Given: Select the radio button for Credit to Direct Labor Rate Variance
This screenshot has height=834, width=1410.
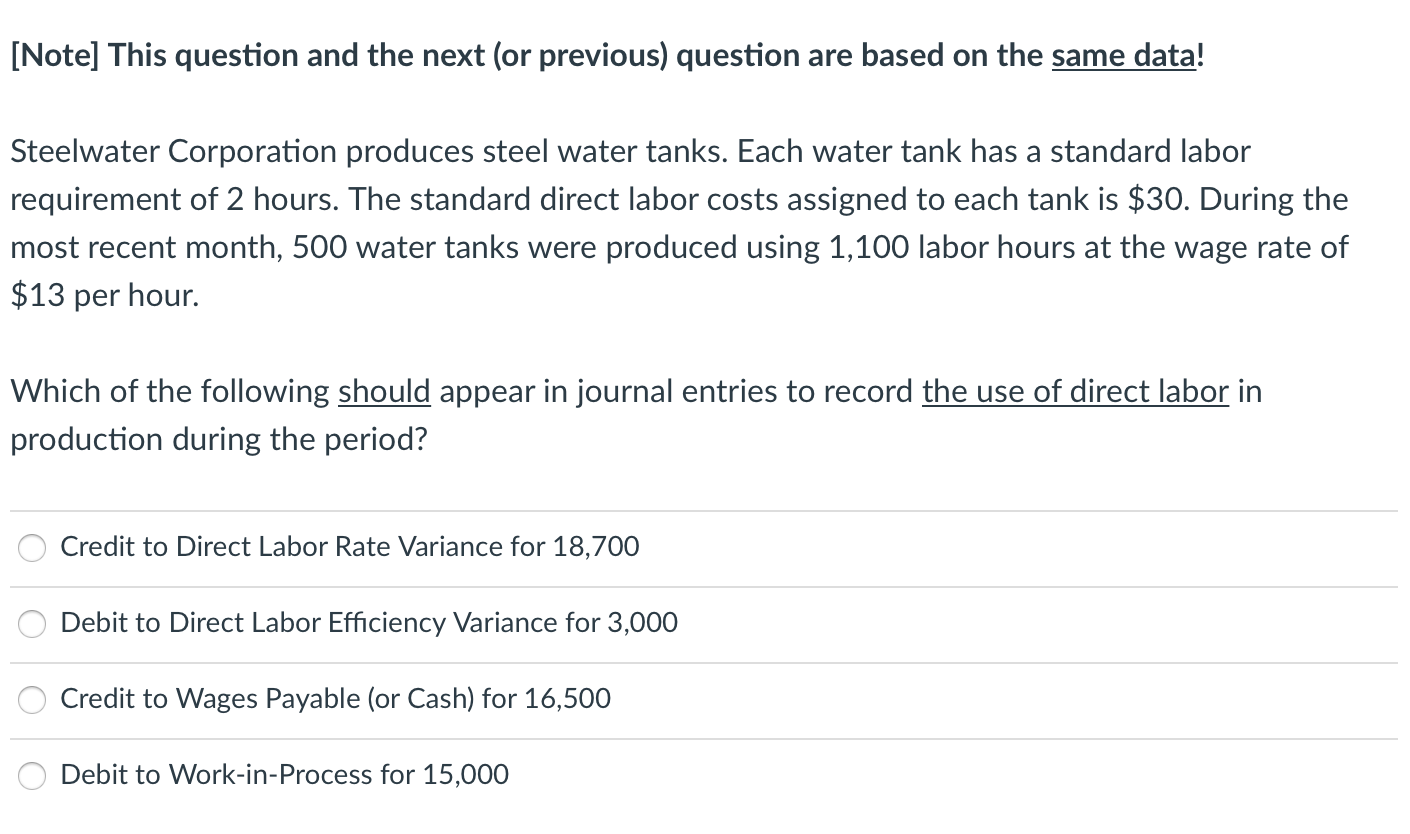Looking at the screenshot, I should [x=31, y=547].
